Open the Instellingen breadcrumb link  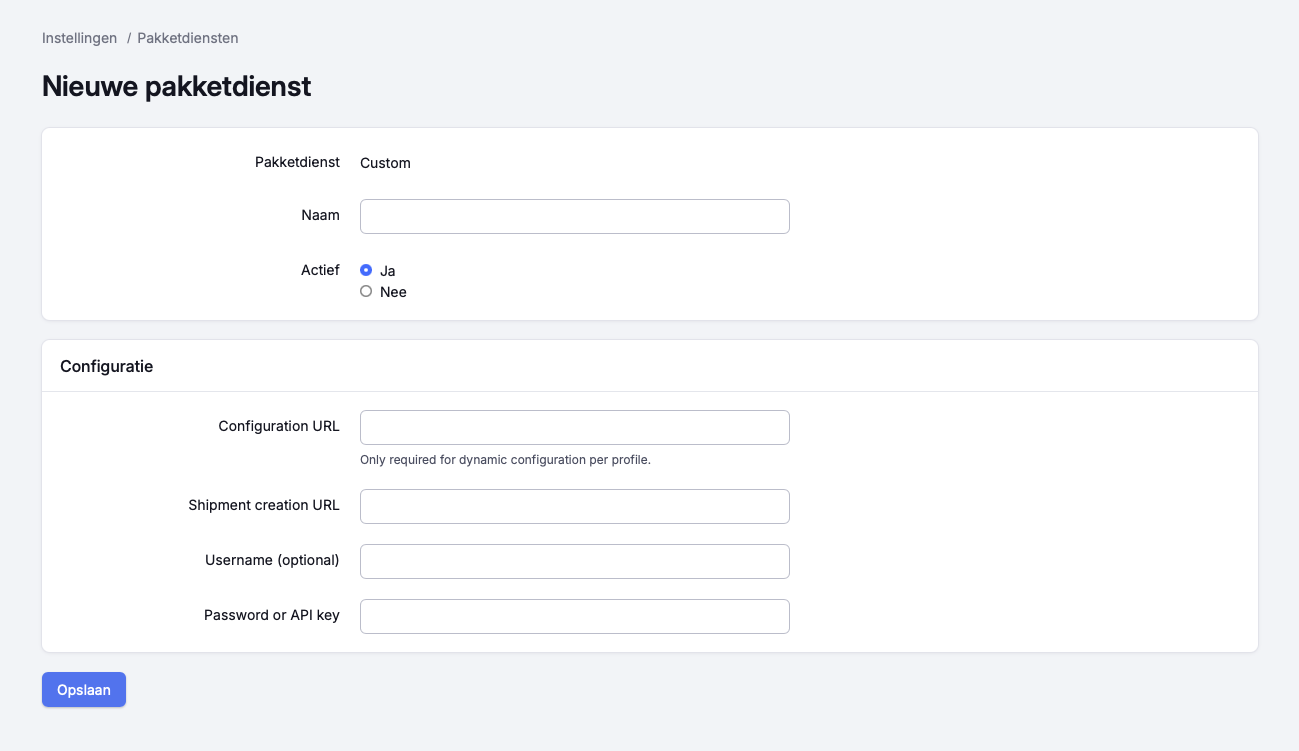[79, 38]
